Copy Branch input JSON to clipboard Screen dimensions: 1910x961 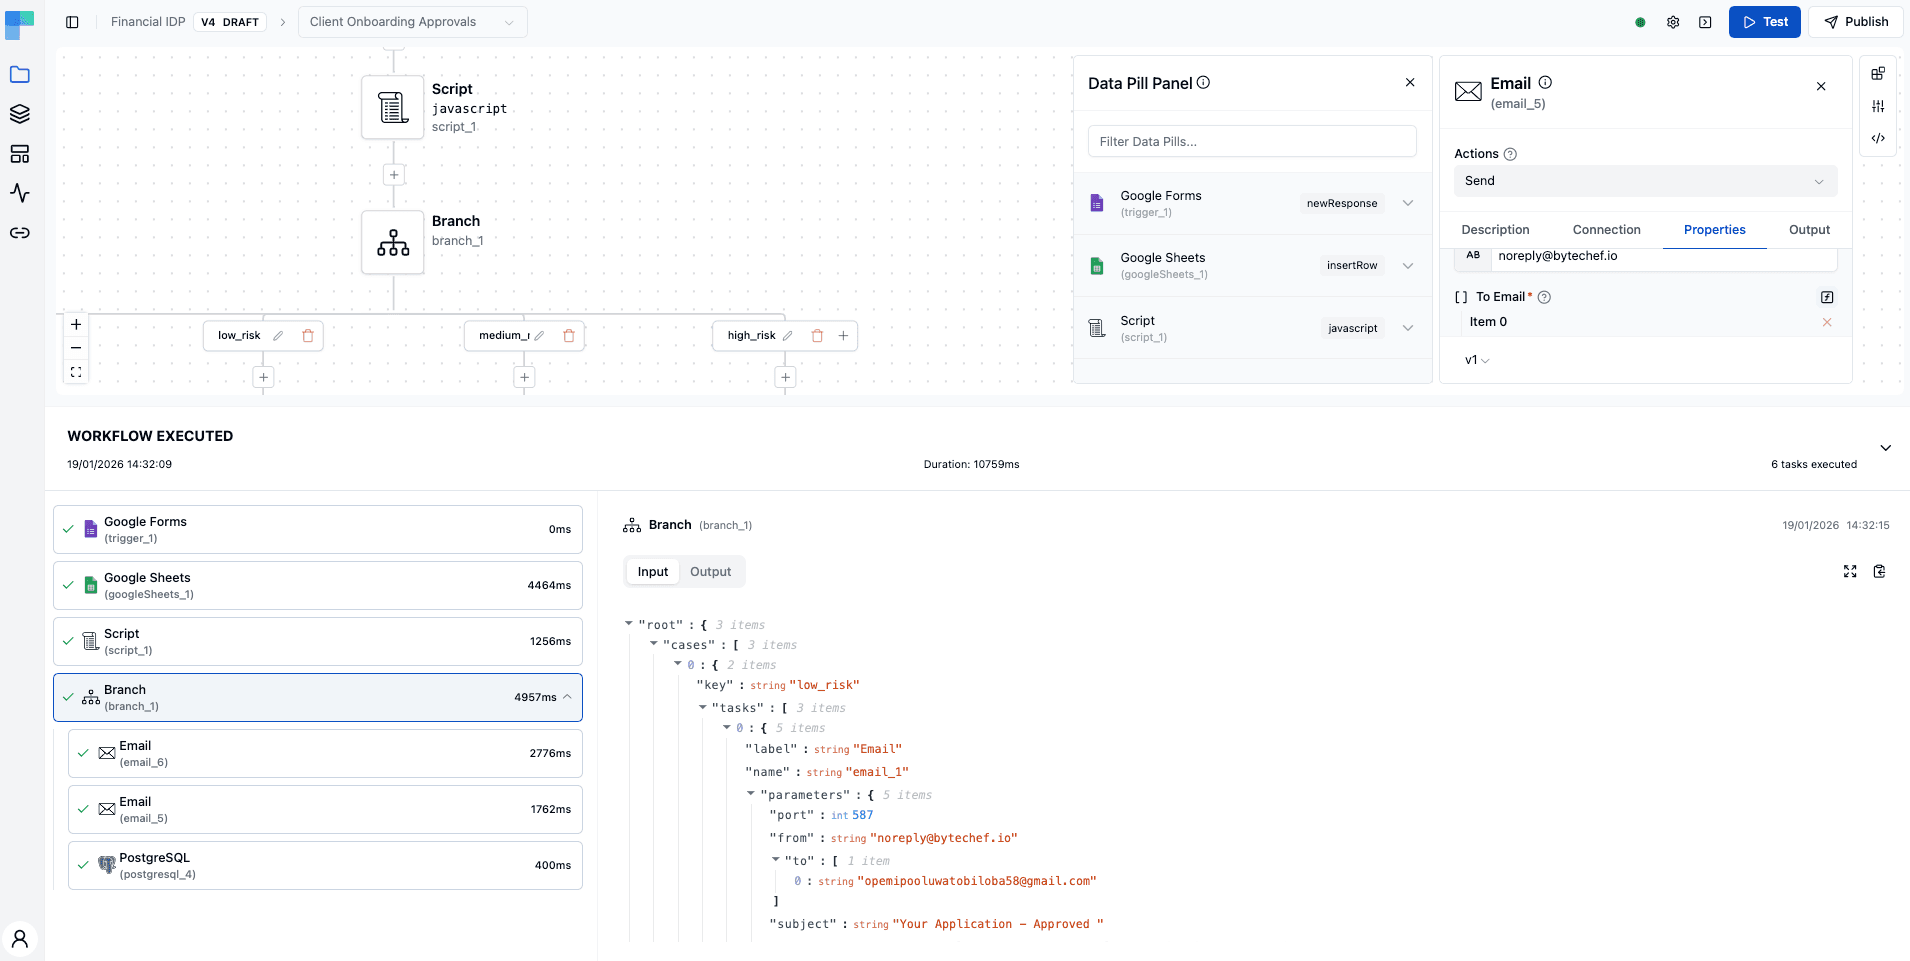click(x=1879, y=571)
